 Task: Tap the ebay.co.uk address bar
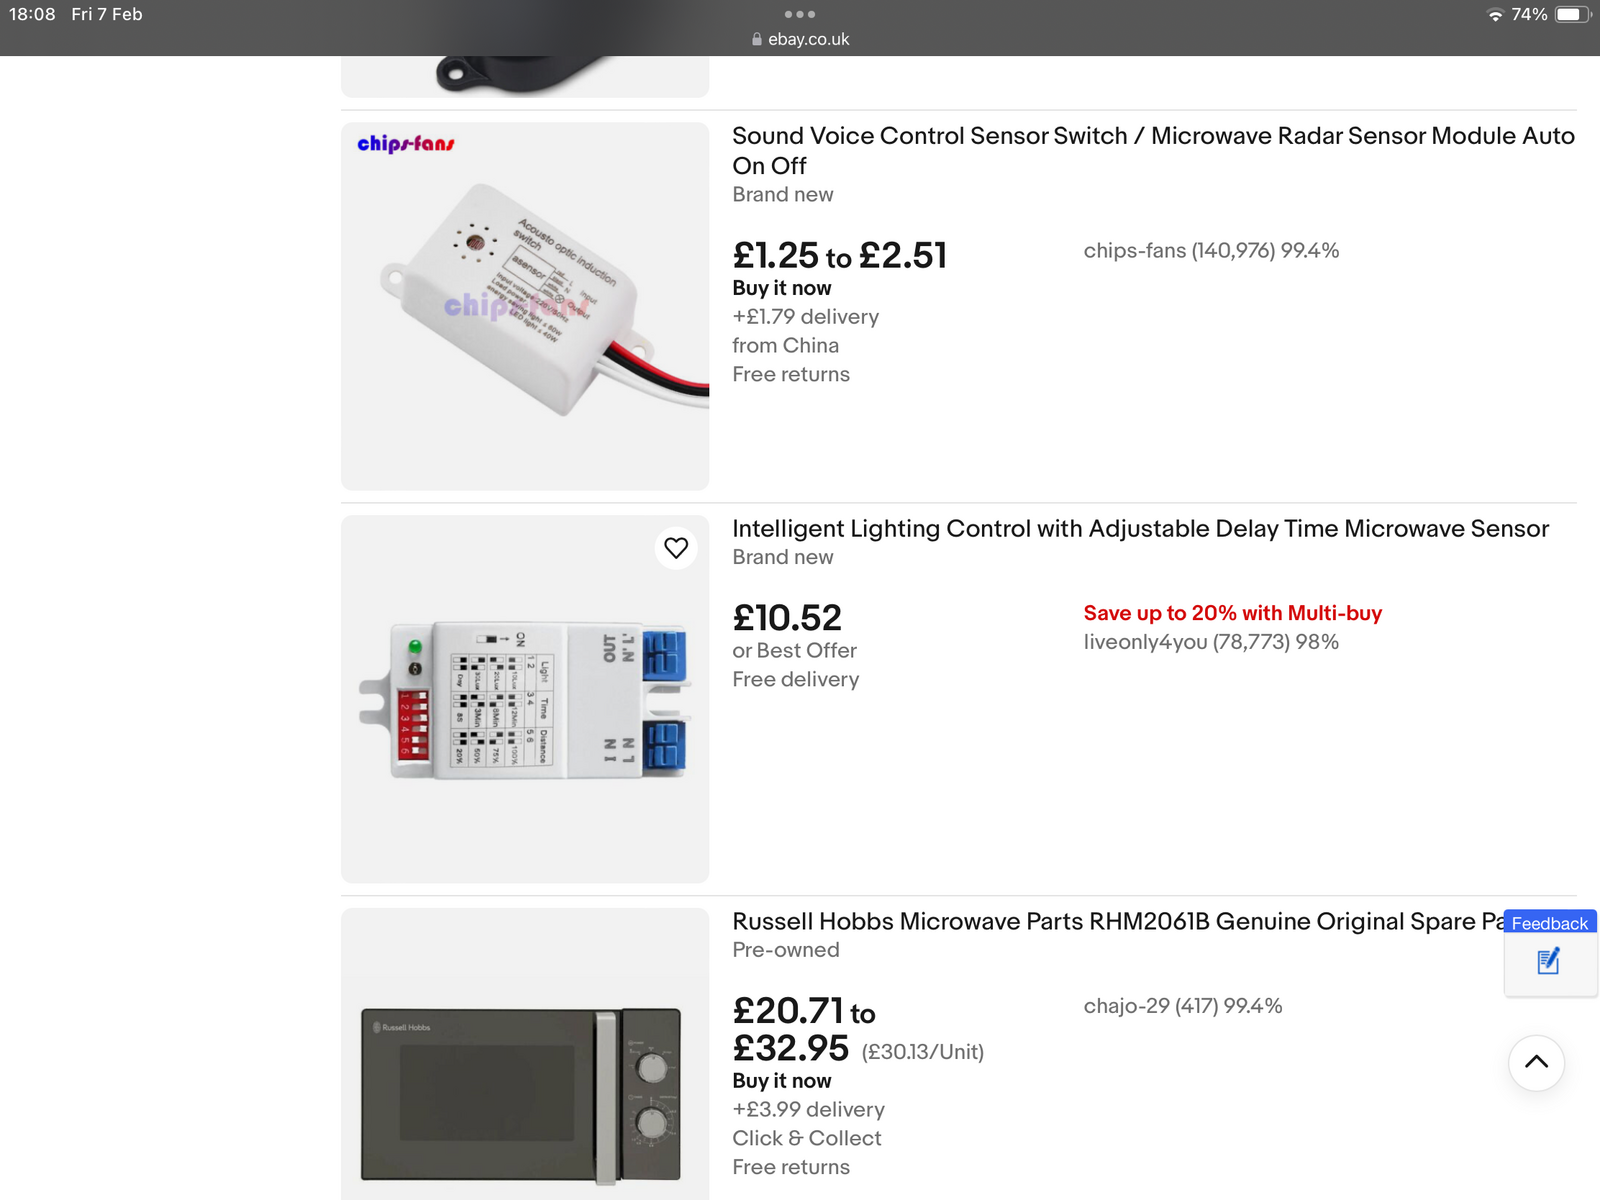point(808,39)
